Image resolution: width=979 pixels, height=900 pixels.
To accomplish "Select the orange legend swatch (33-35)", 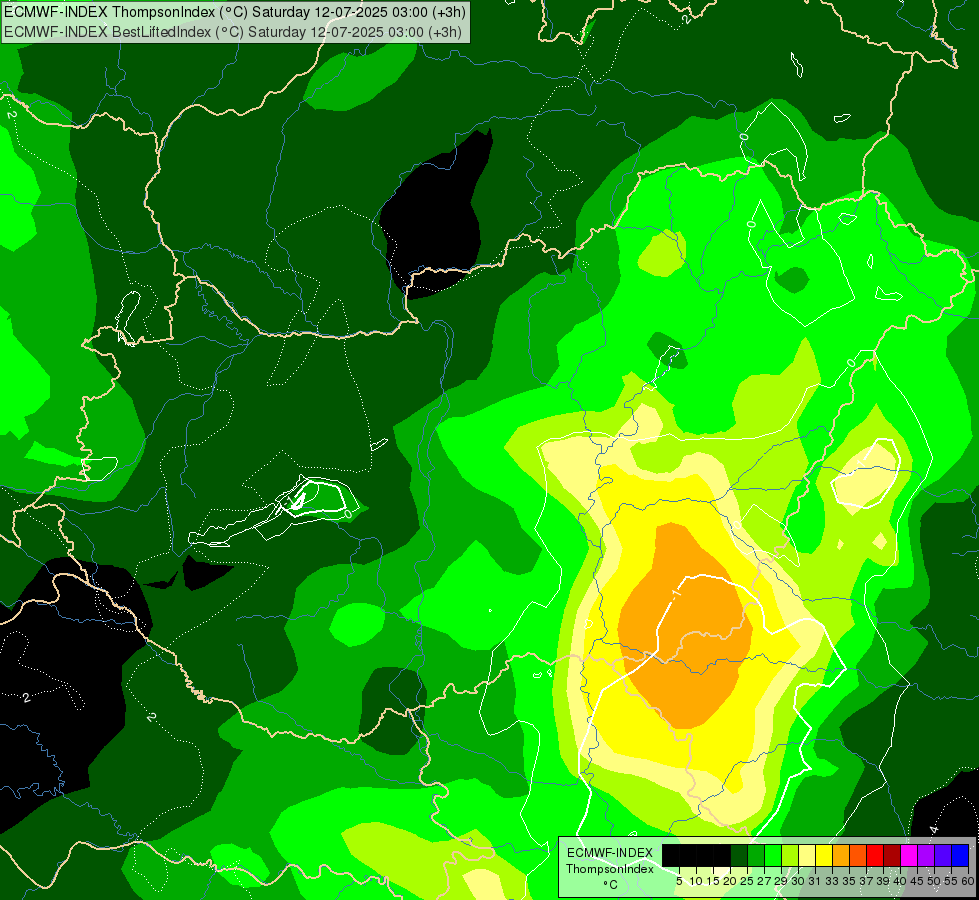I will pyautogui.click(x=841, y=855).
